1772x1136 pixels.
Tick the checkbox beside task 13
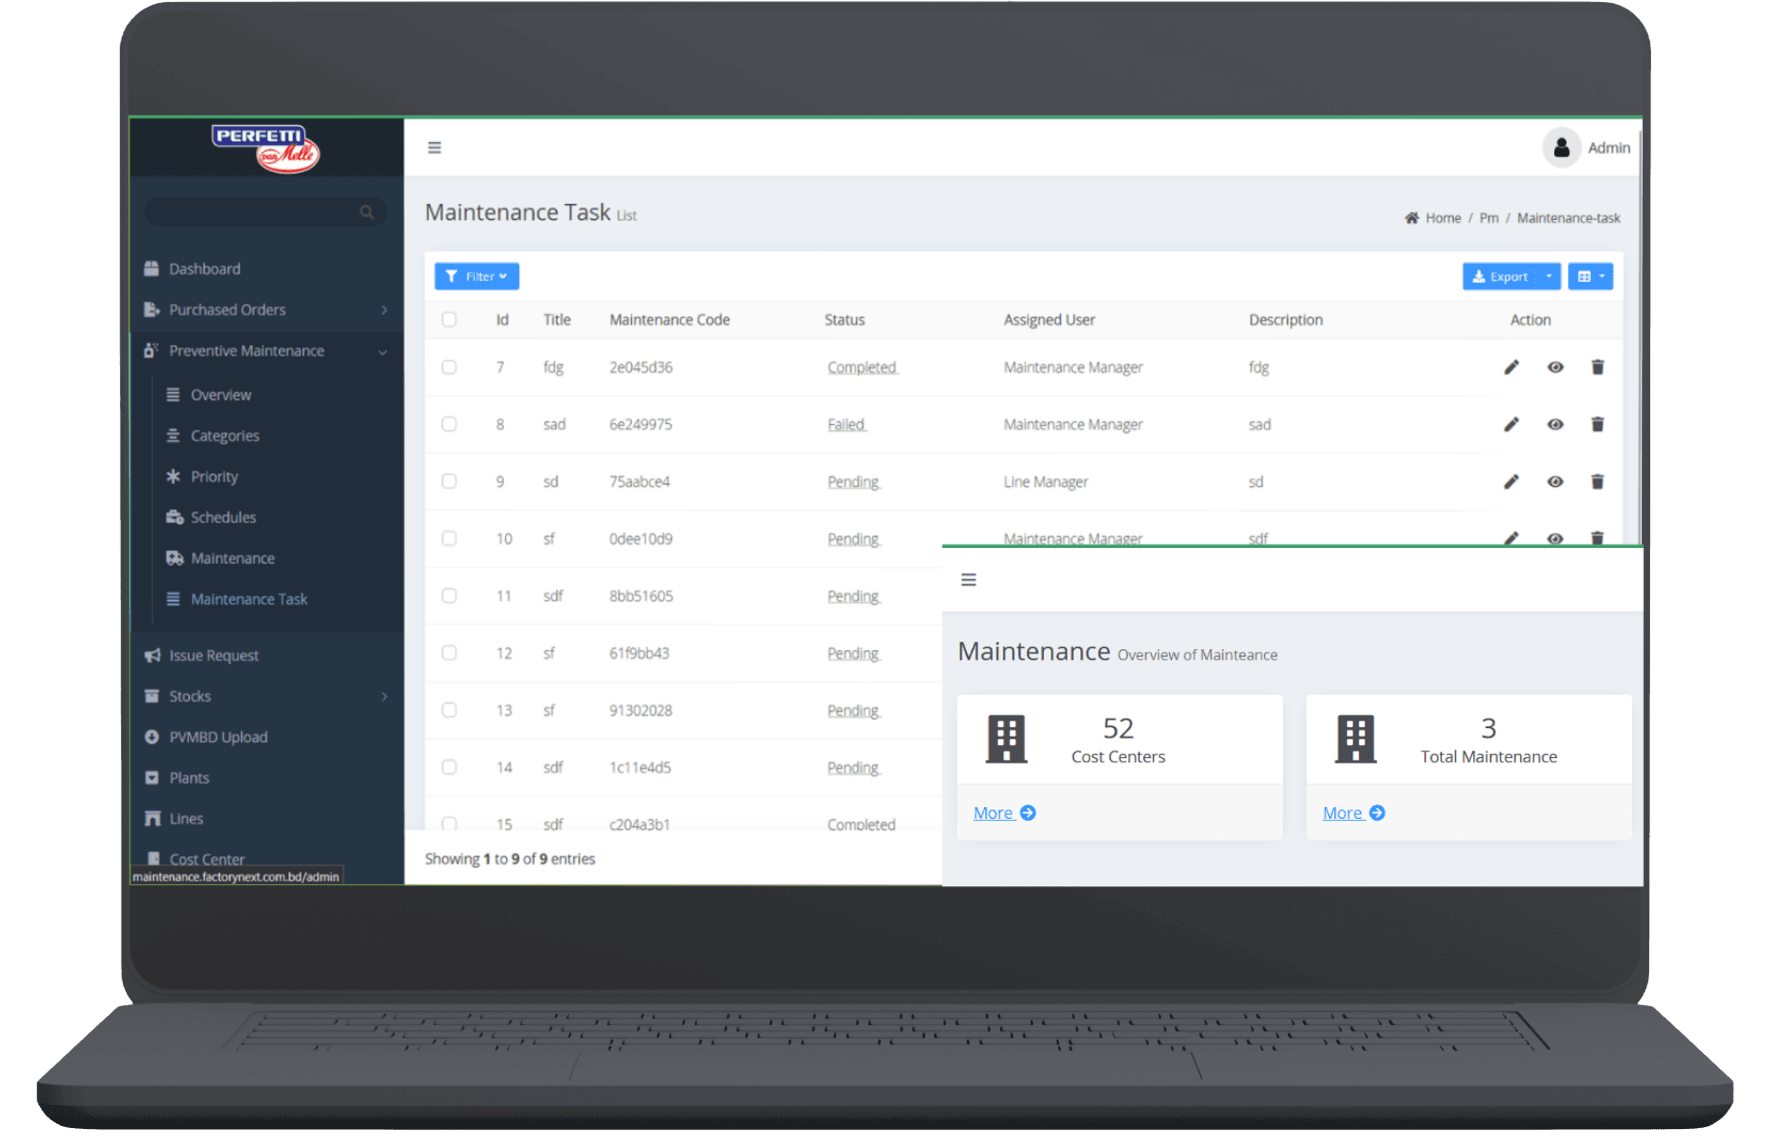(449, 710)
